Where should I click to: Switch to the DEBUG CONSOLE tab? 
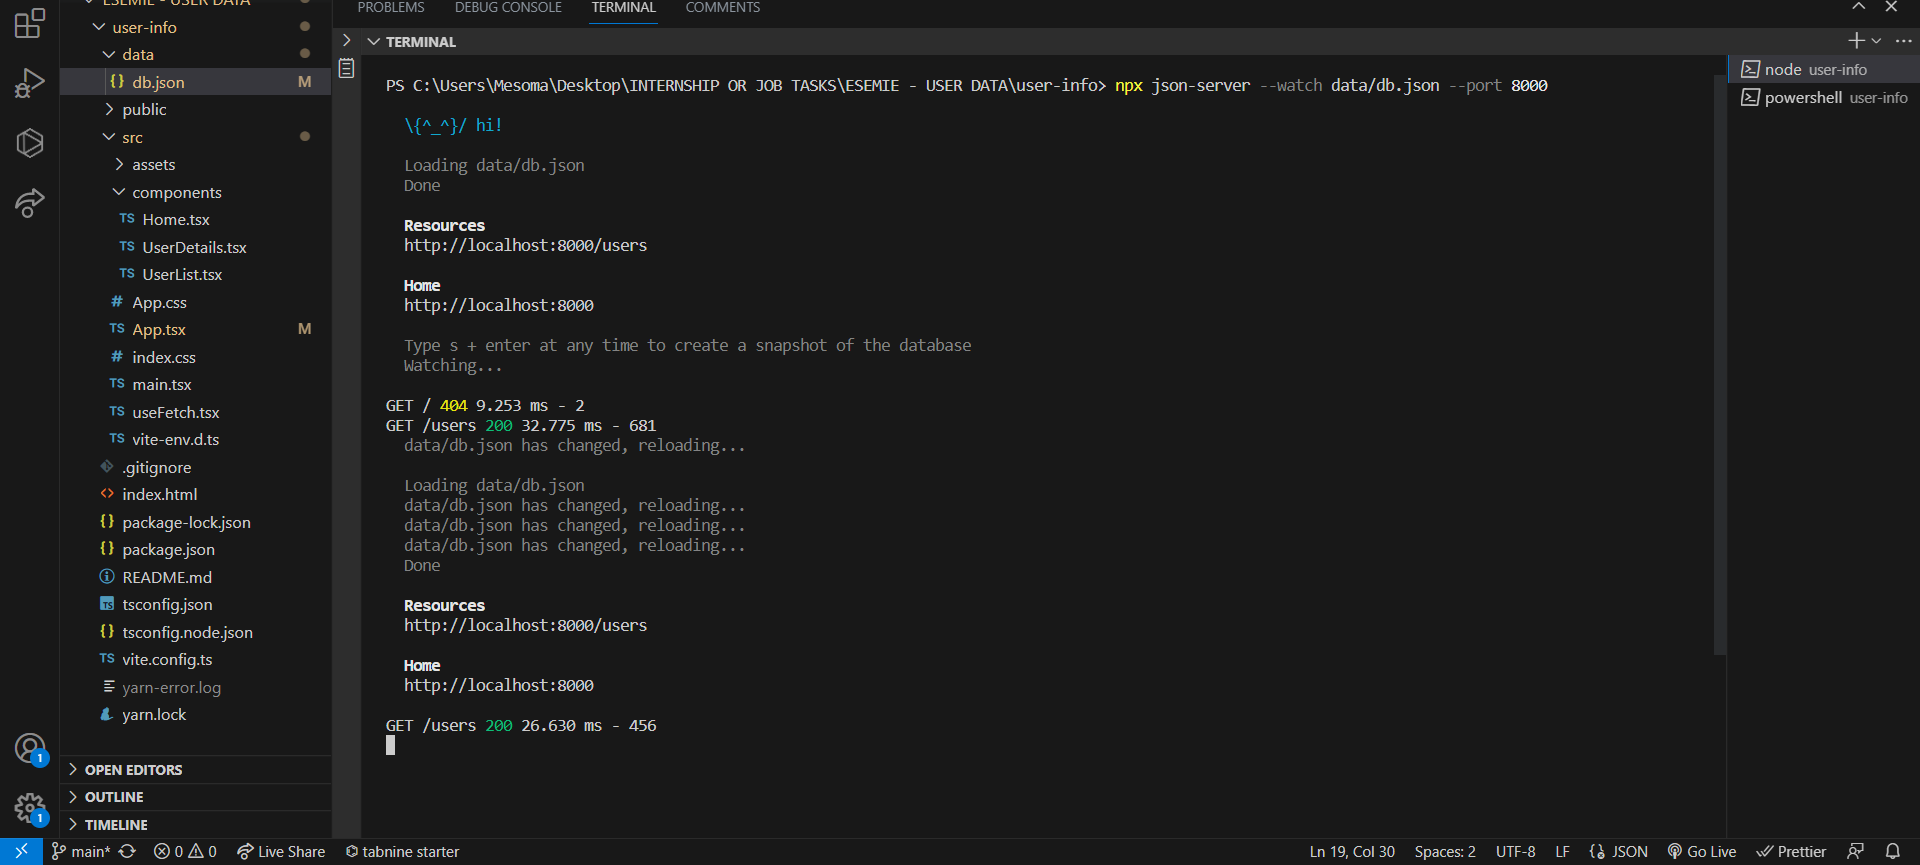click(x=508, y=8)
